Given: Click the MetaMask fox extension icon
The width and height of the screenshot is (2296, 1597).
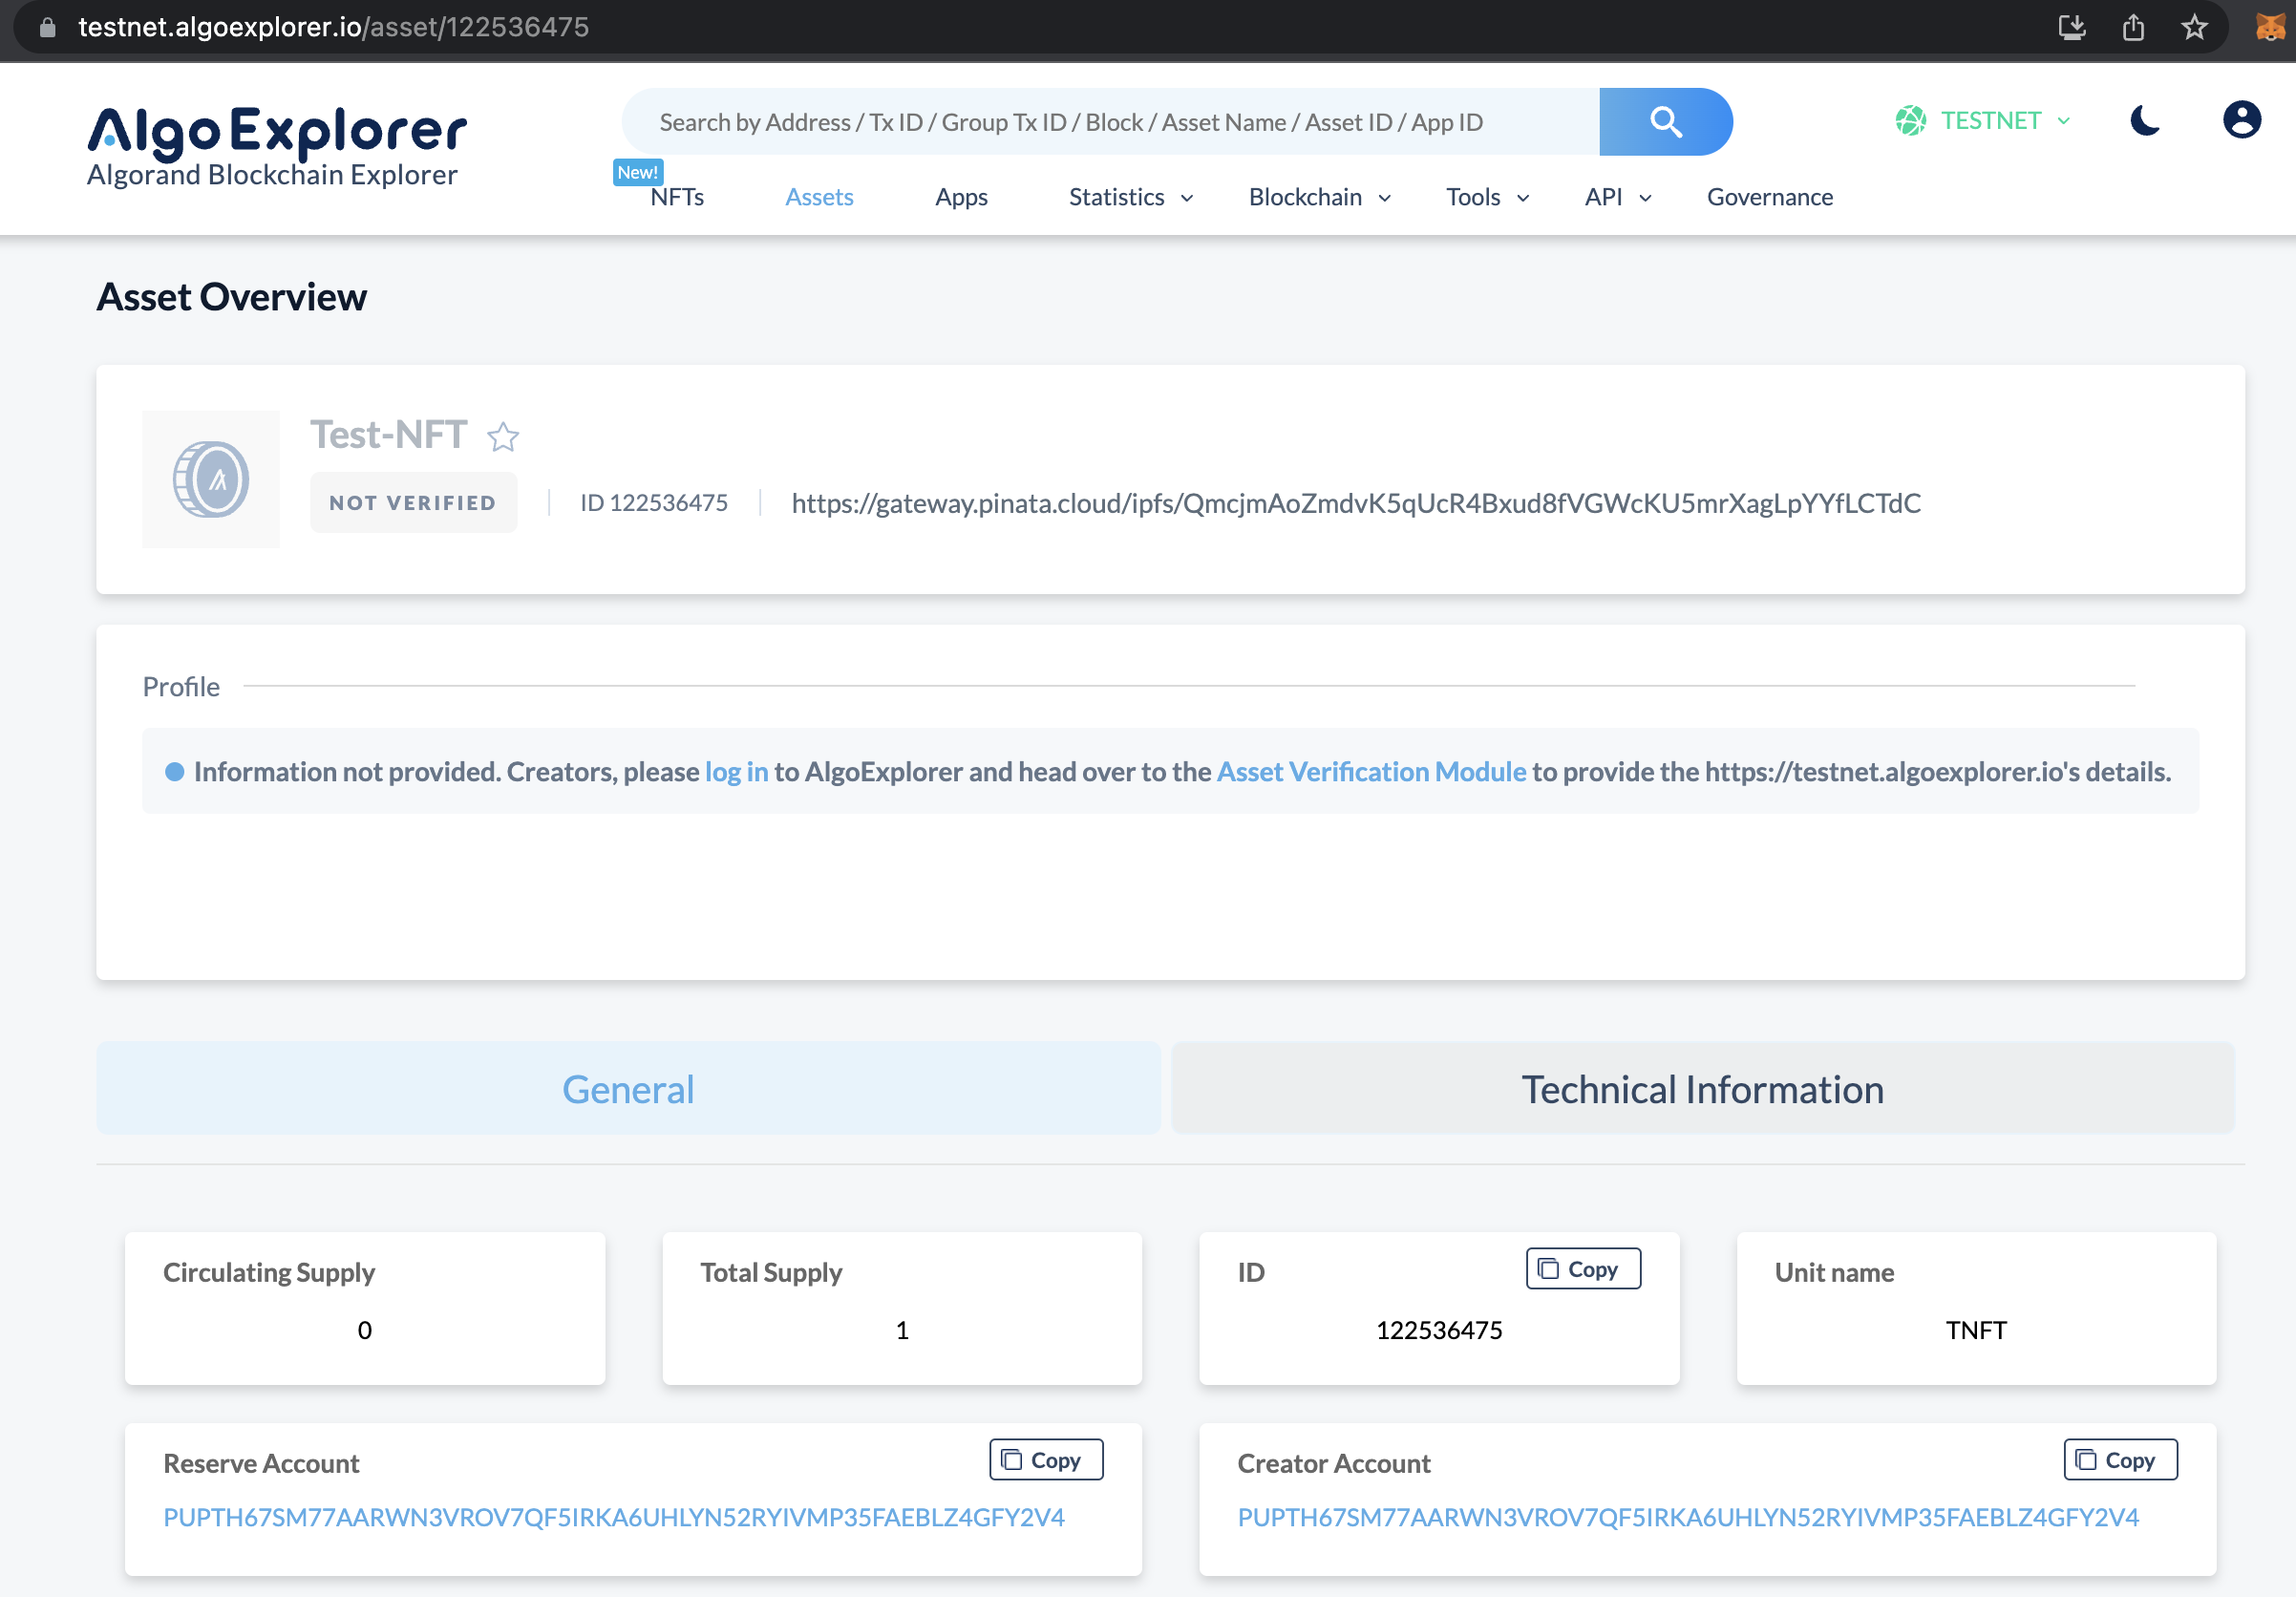Looking at the screenshot, I should pyautogui.click(x=2270, y=27).
